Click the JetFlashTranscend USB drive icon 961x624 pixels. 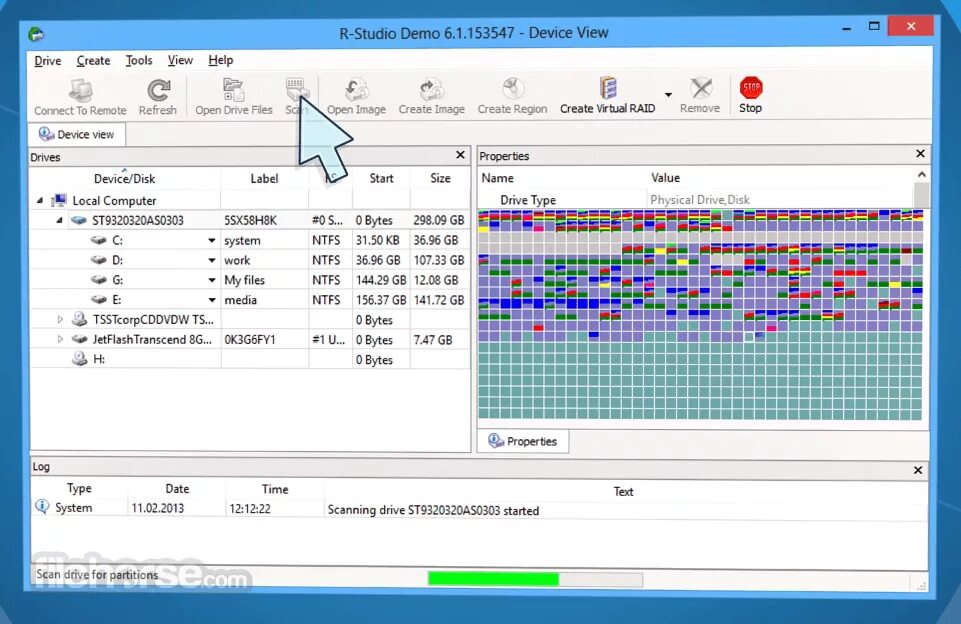click(80, 339)
